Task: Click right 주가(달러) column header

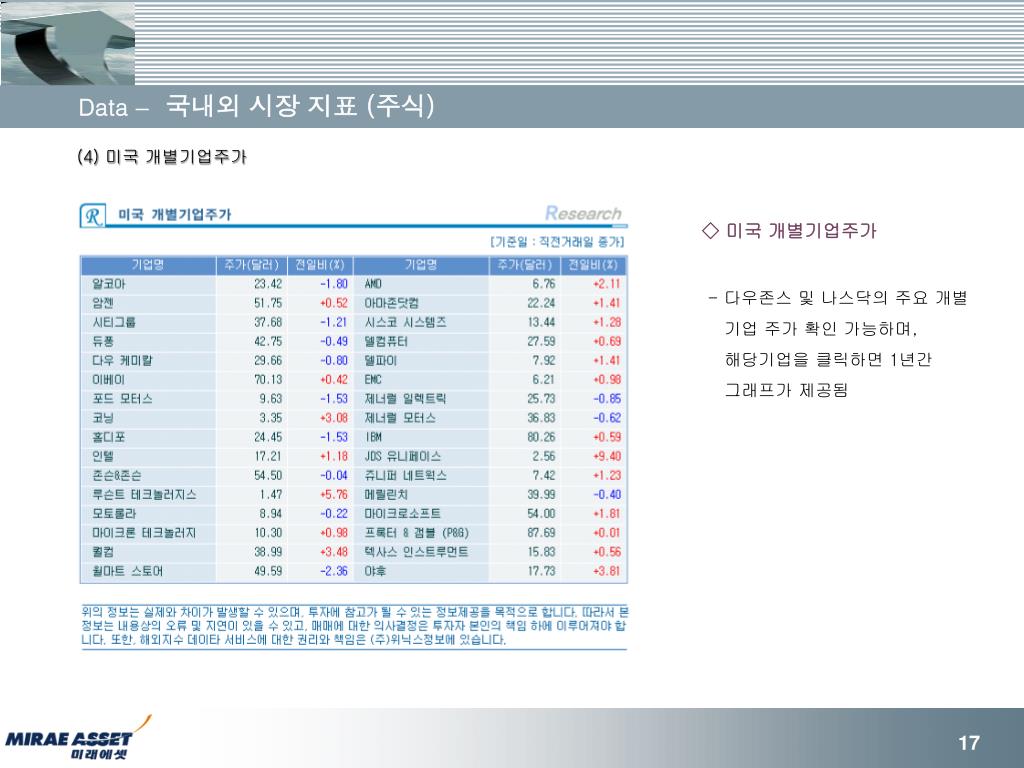Action: pyautogui.click(x=524, y=265)
